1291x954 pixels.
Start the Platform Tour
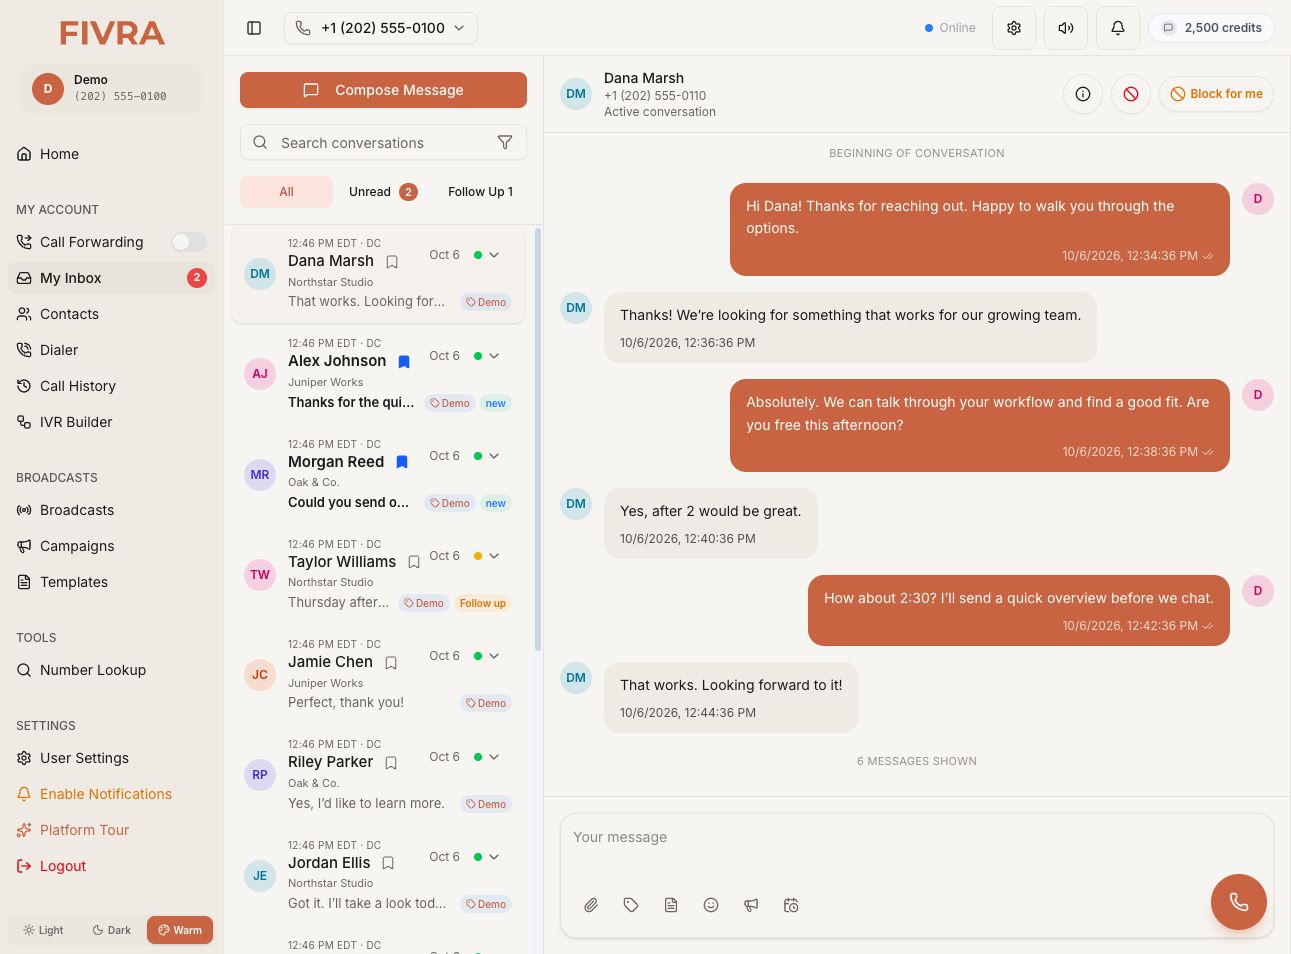click(112, 830)
